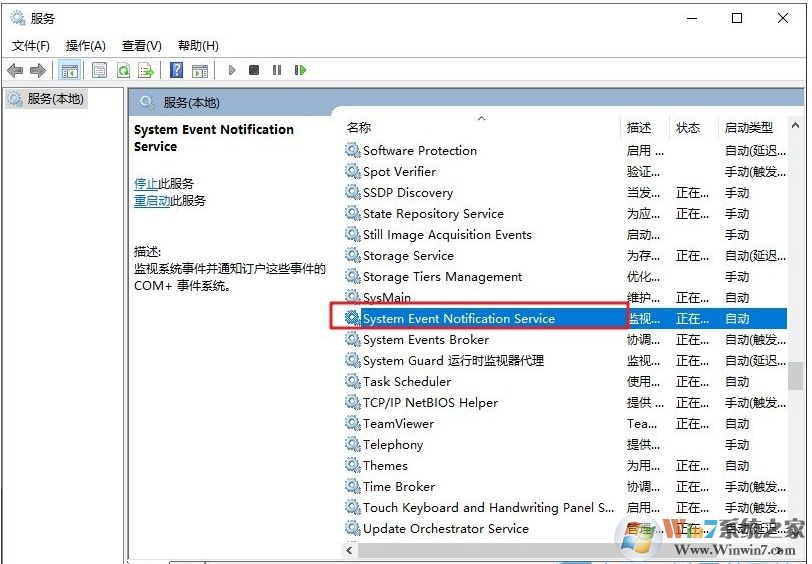Image resolution: width=812 pixels, height=564 pixels.
Task: Select gear icon of Time Broker service
Action: pos(353,486)
